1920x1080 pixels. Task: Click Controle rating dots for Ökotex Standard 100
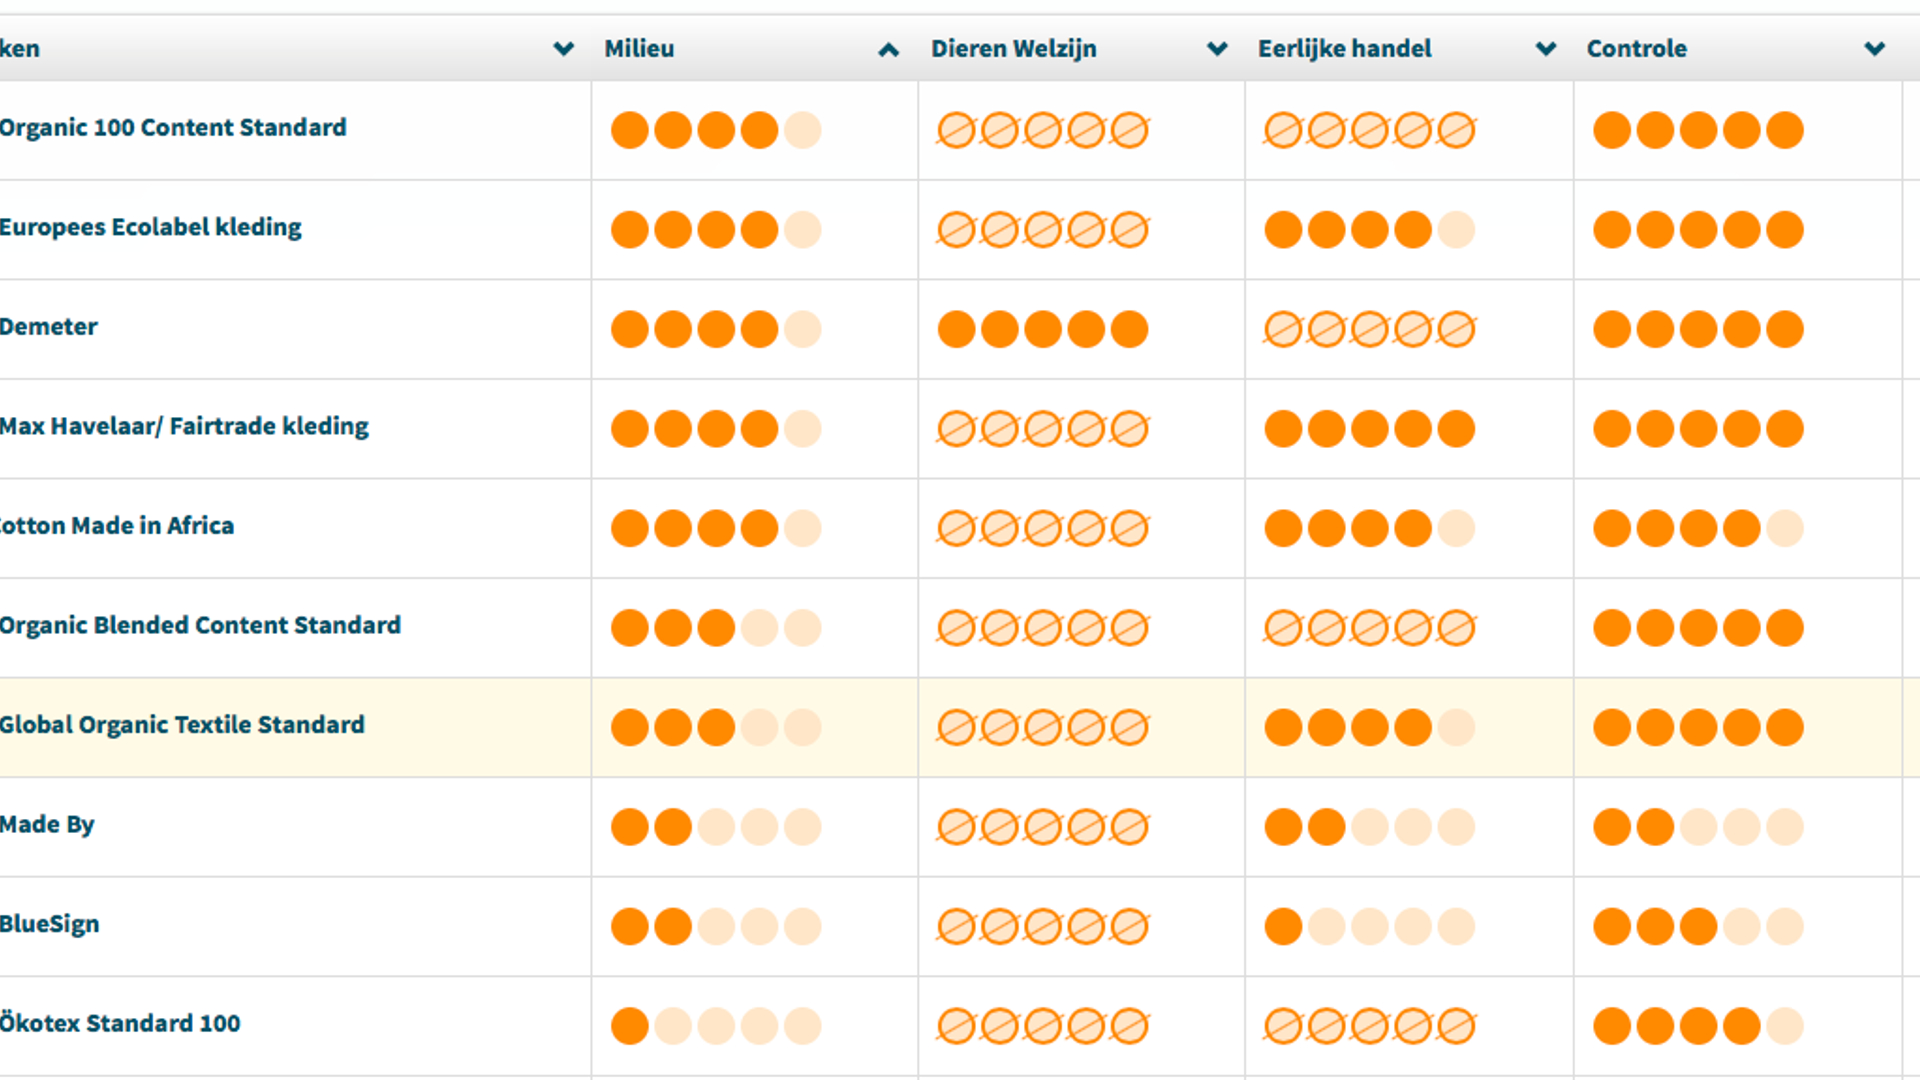(1698, 1026)
